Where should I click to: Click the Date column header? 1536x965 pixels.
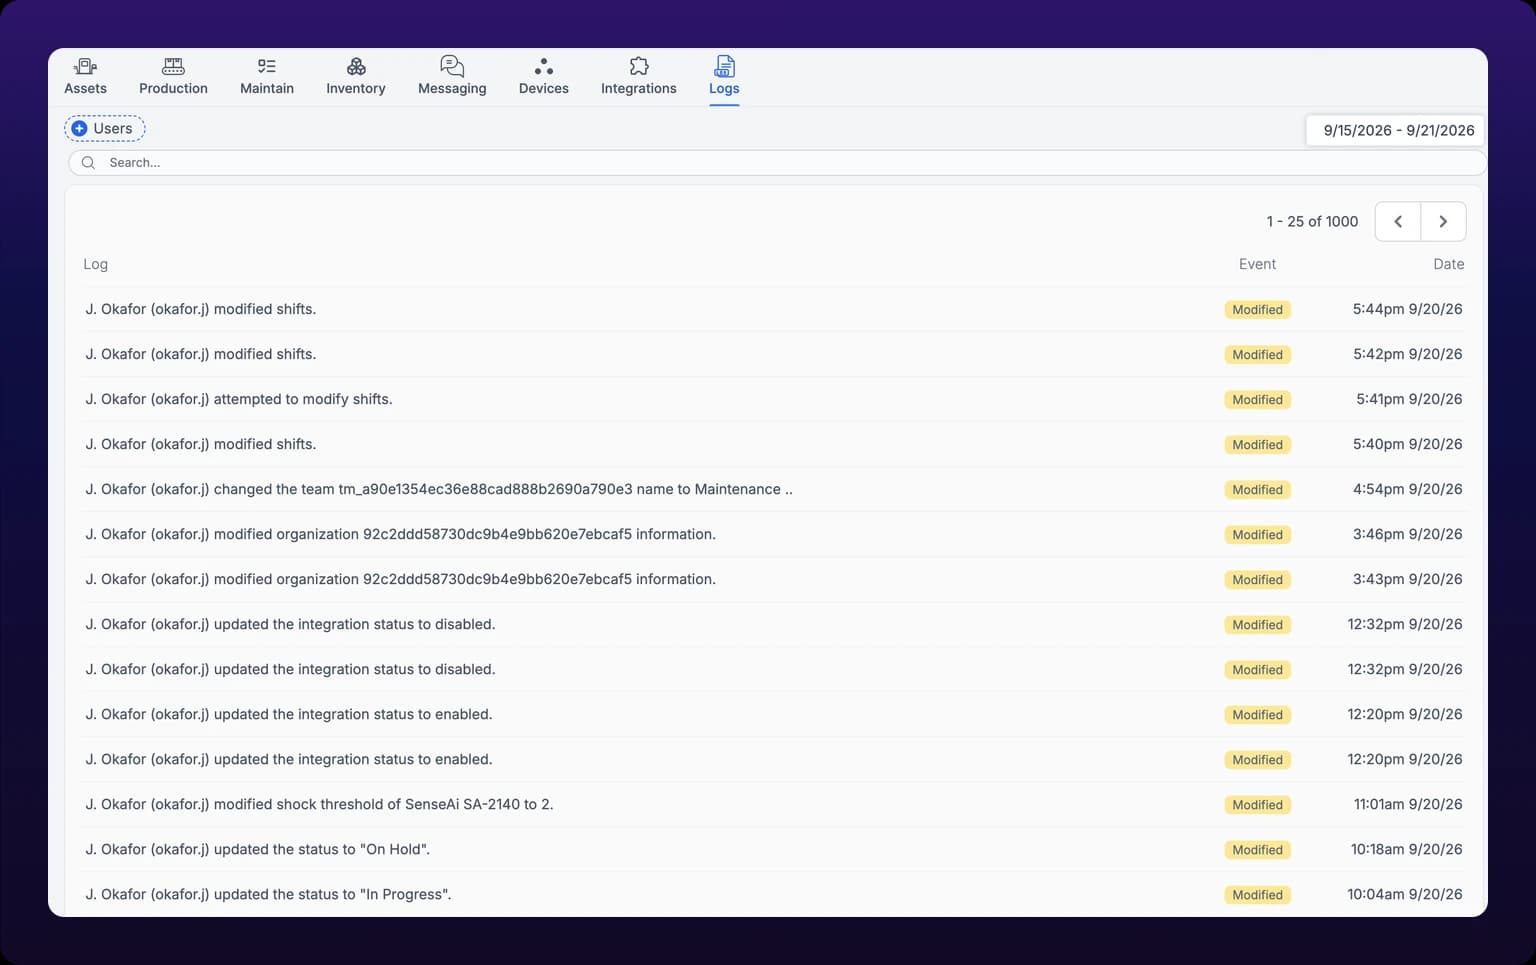click(x=1448, y=264)
